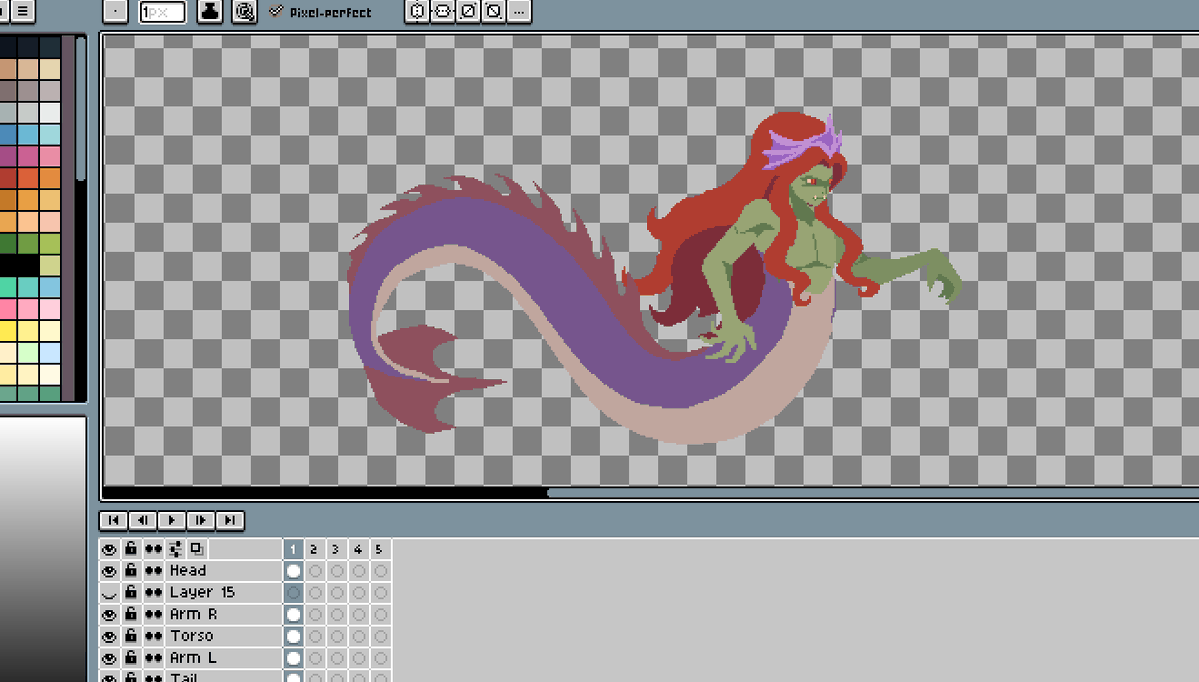The width and height of the screenshot is (1199, 682).
Task: Toggle continuous cels on Layer 15
Action: coord(153,593)
